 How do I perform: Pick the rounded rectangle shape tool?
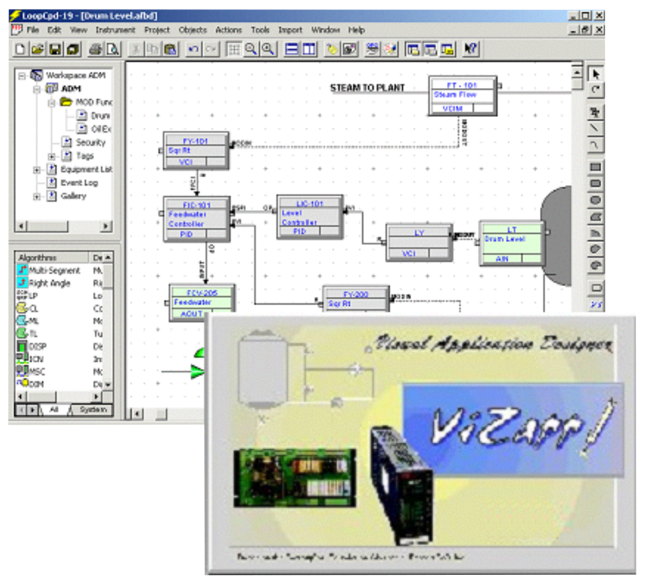click(x=596, y=184)
